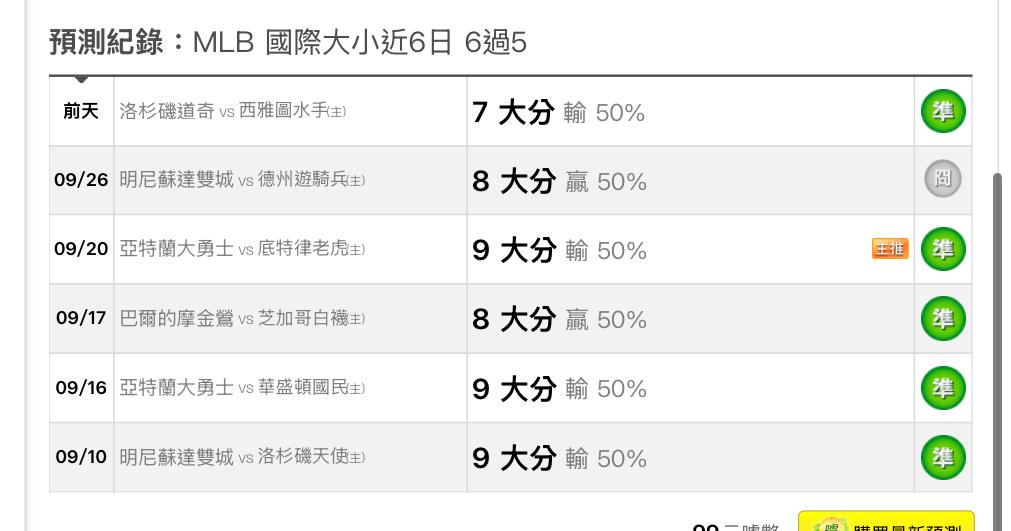Open 亞特蘭大勇士 vs 華盛頓國民 matchup
The image size is (1011, 531).
pyautogui.click(x=241, y=388)
